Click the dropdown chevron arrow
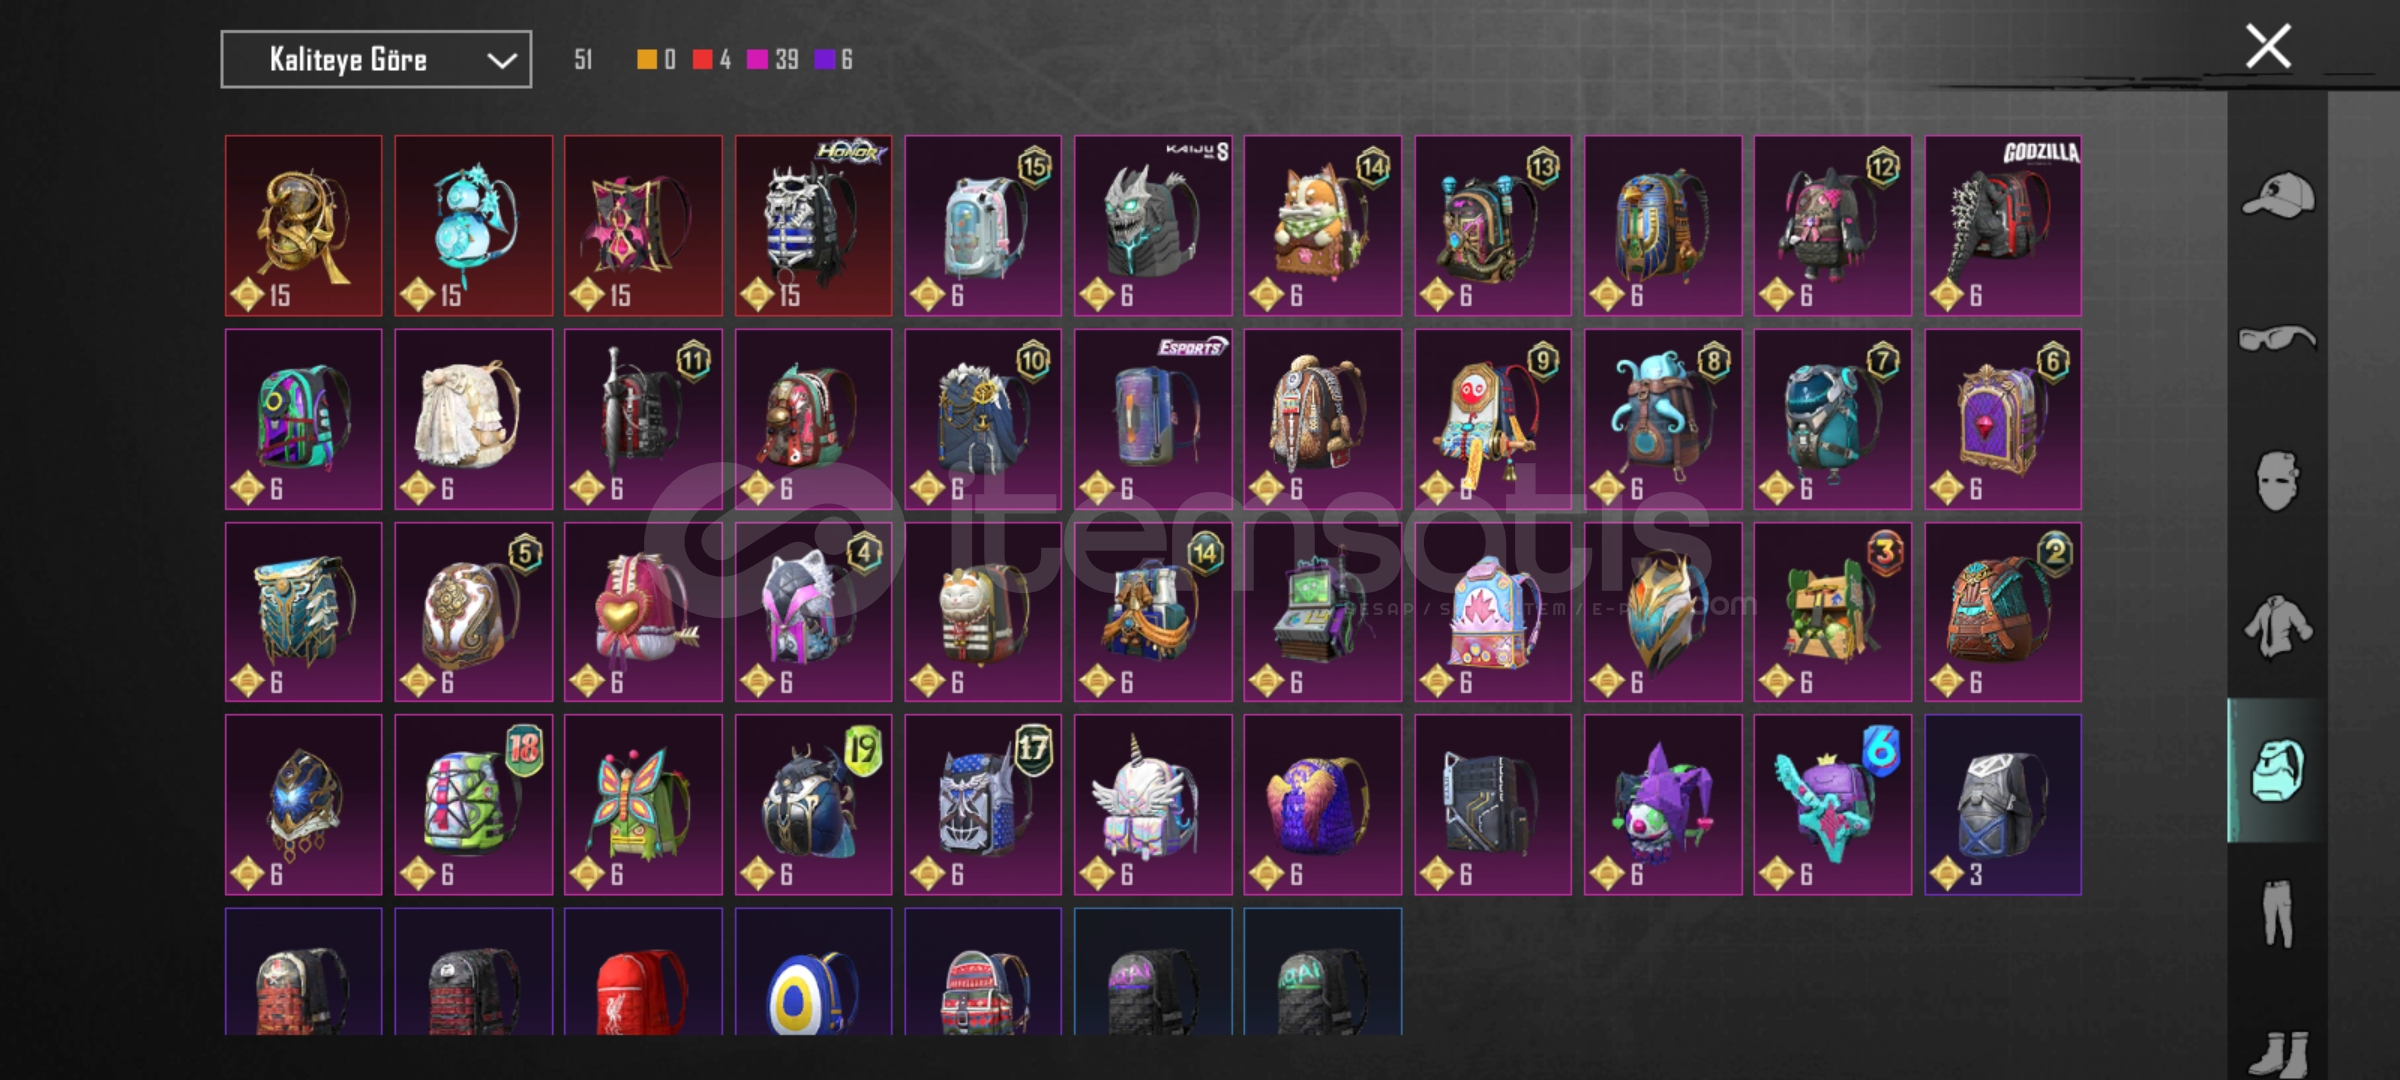 (x=501, y=61)
